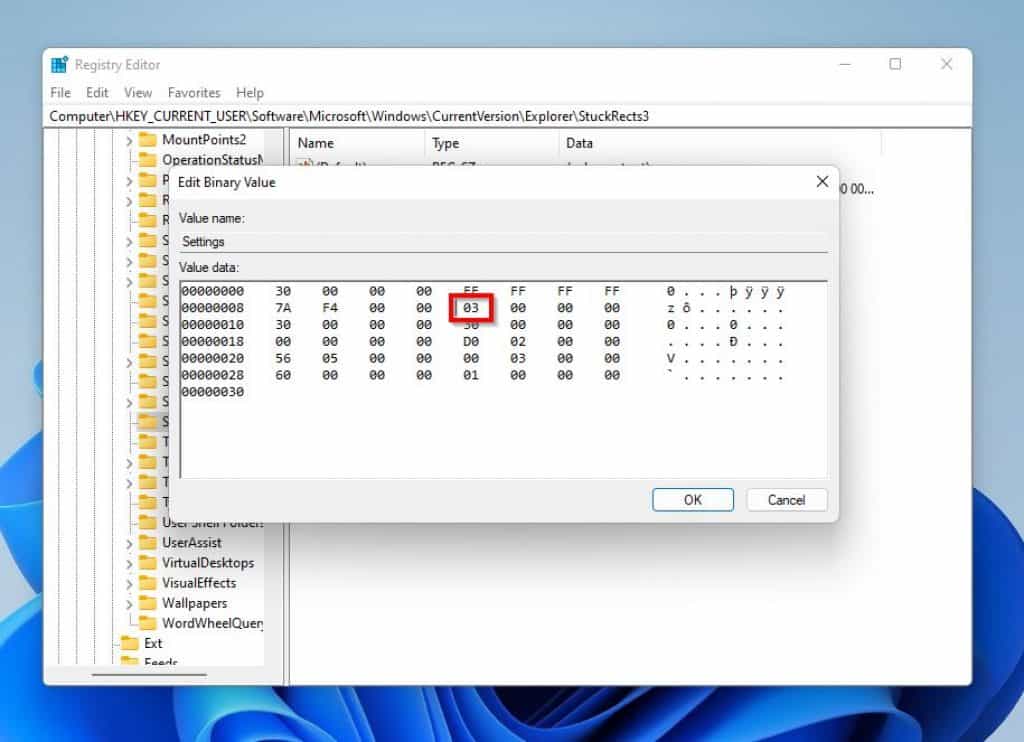
Task: Expand the MountPoints2 key
Action: pyautogui.click(x=129, y=140)
